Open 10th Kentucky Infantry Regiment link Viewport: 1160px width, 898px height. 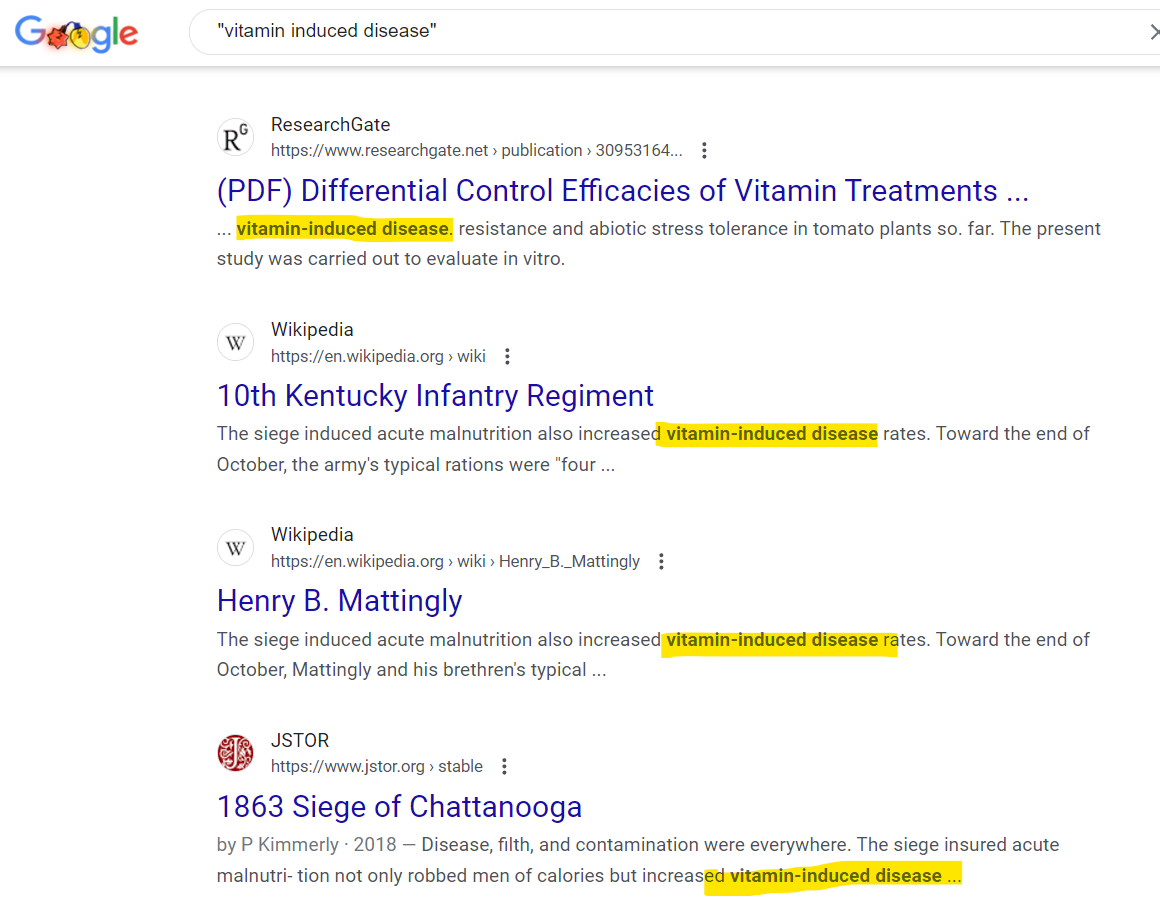click(435, 396)
